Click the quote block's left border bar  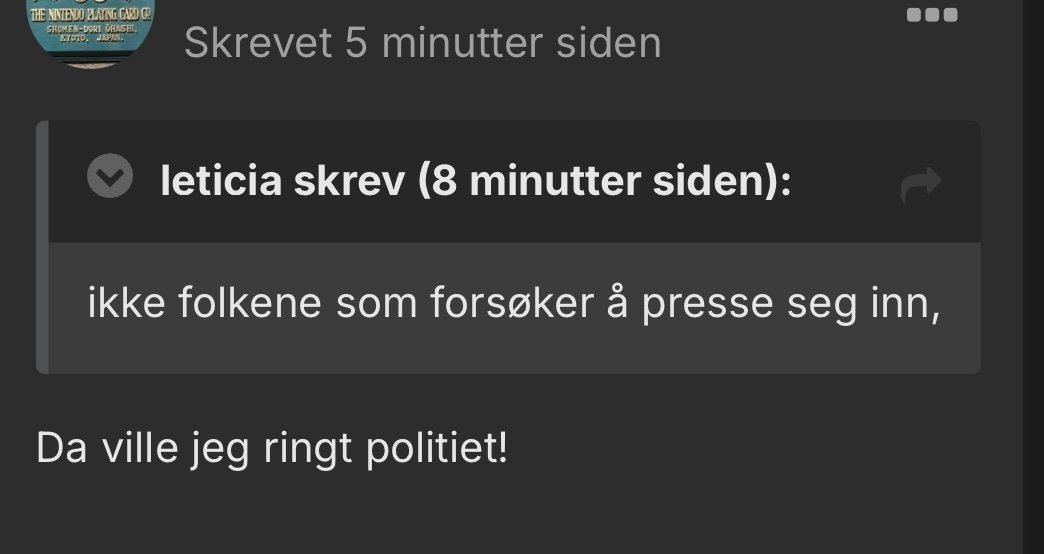point(42,247)
